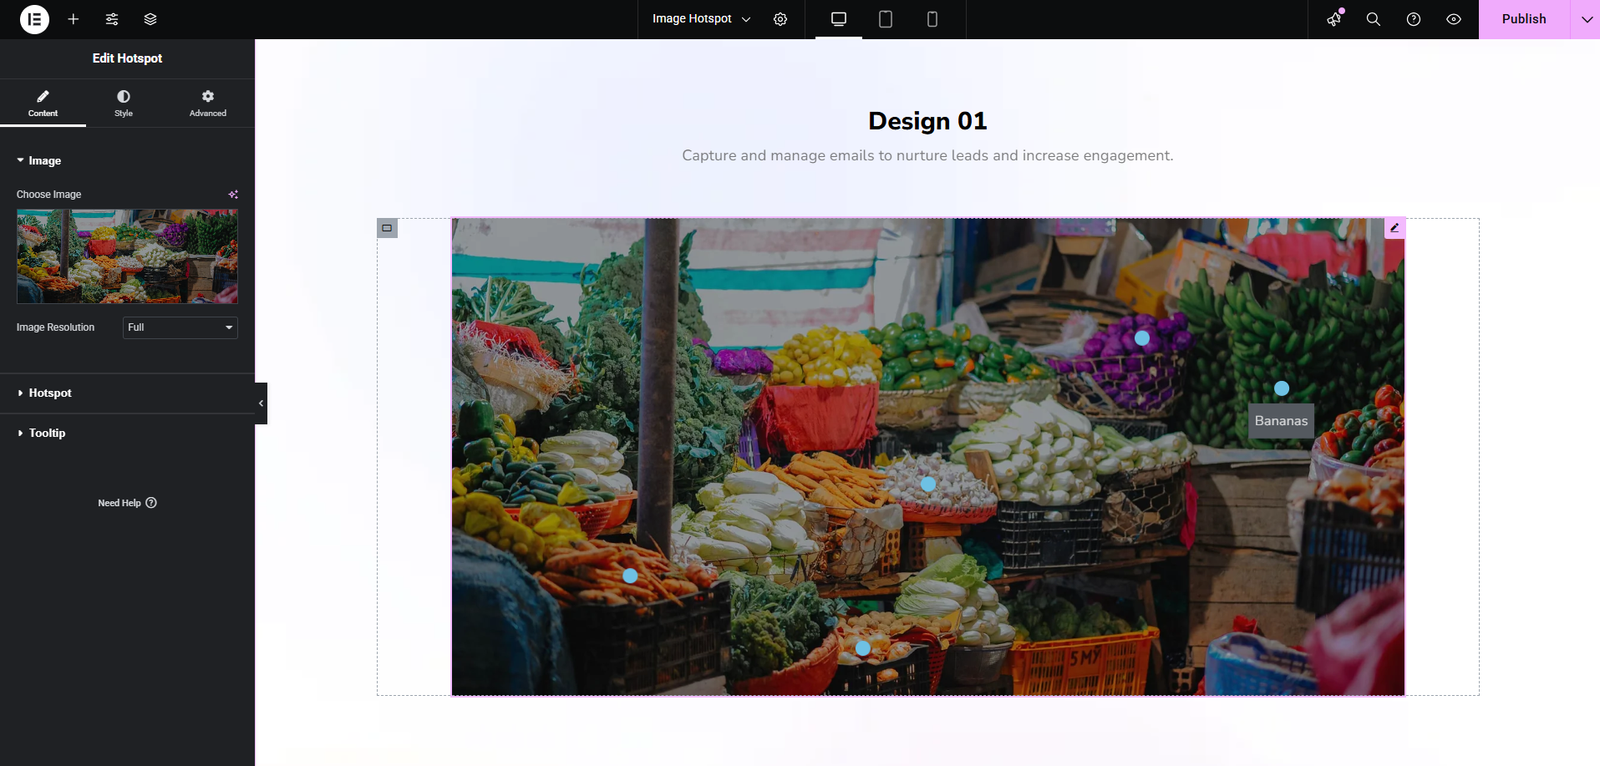1600x766 pixels.
Task: Open the Publish options arrow
Action: (1586, 19)
